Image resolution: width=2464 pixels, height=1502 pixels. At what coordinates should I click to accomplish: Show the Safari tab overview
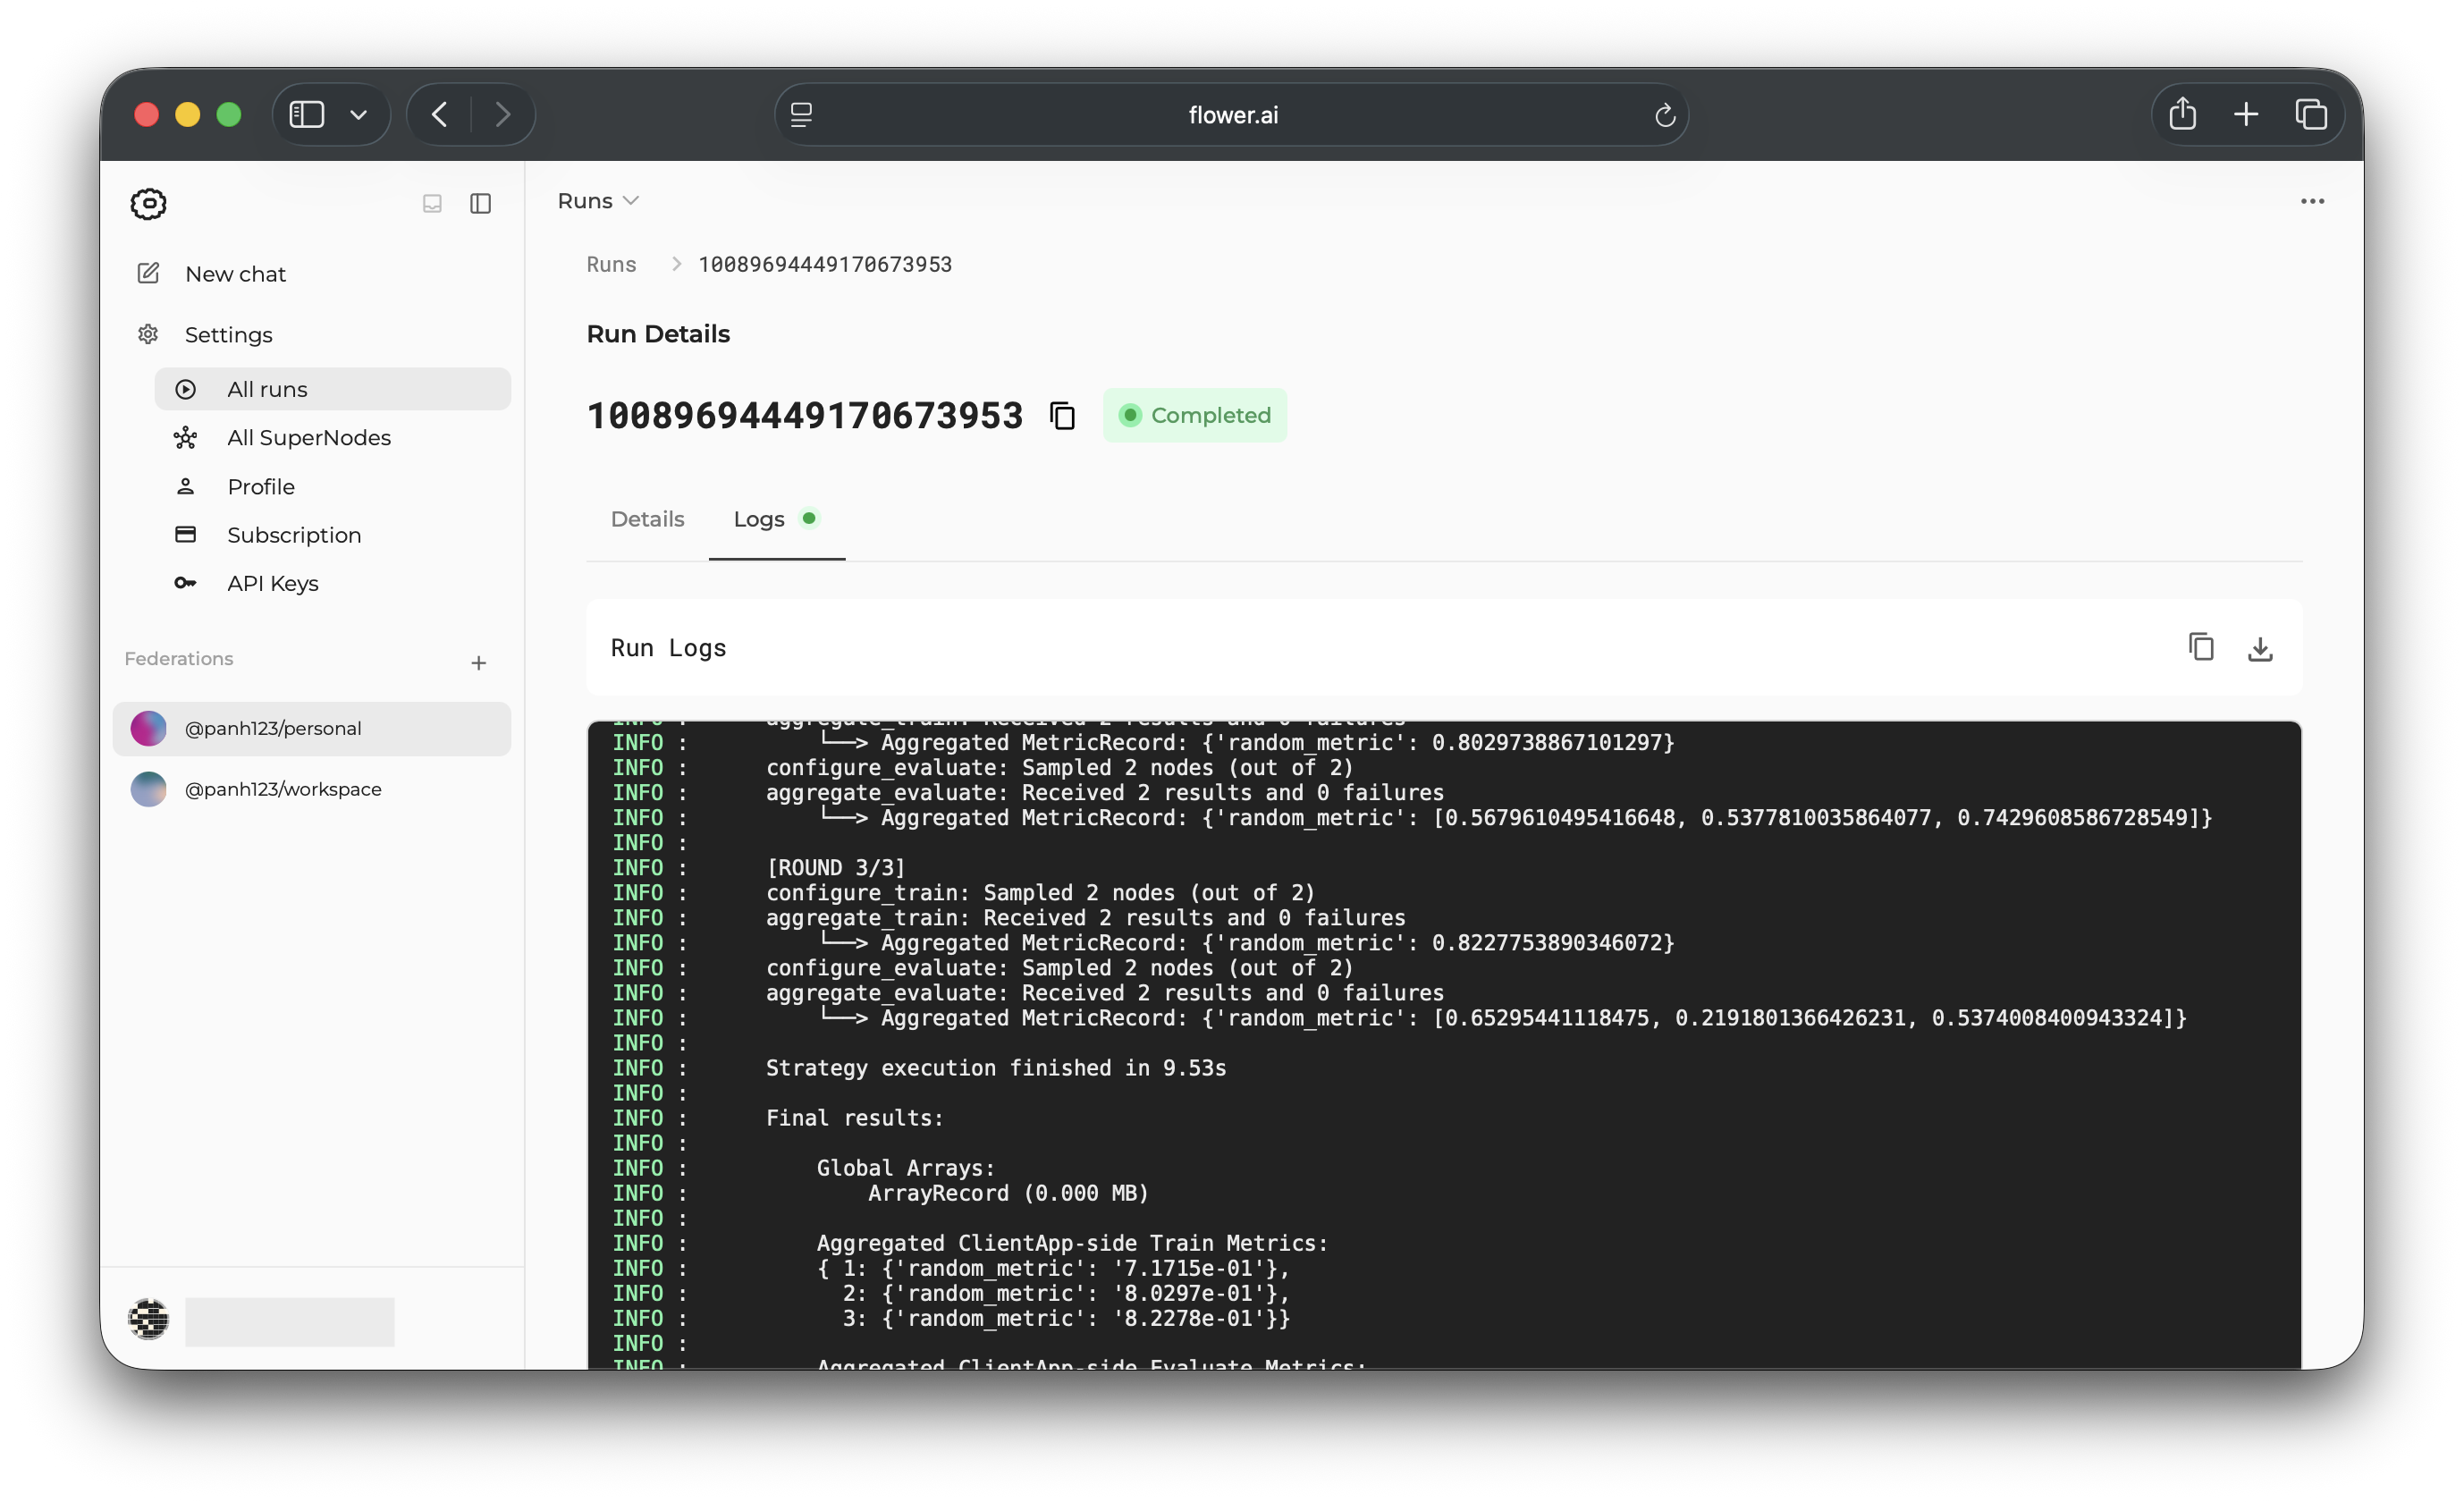pyautogui.click(x=2311, y=115)
